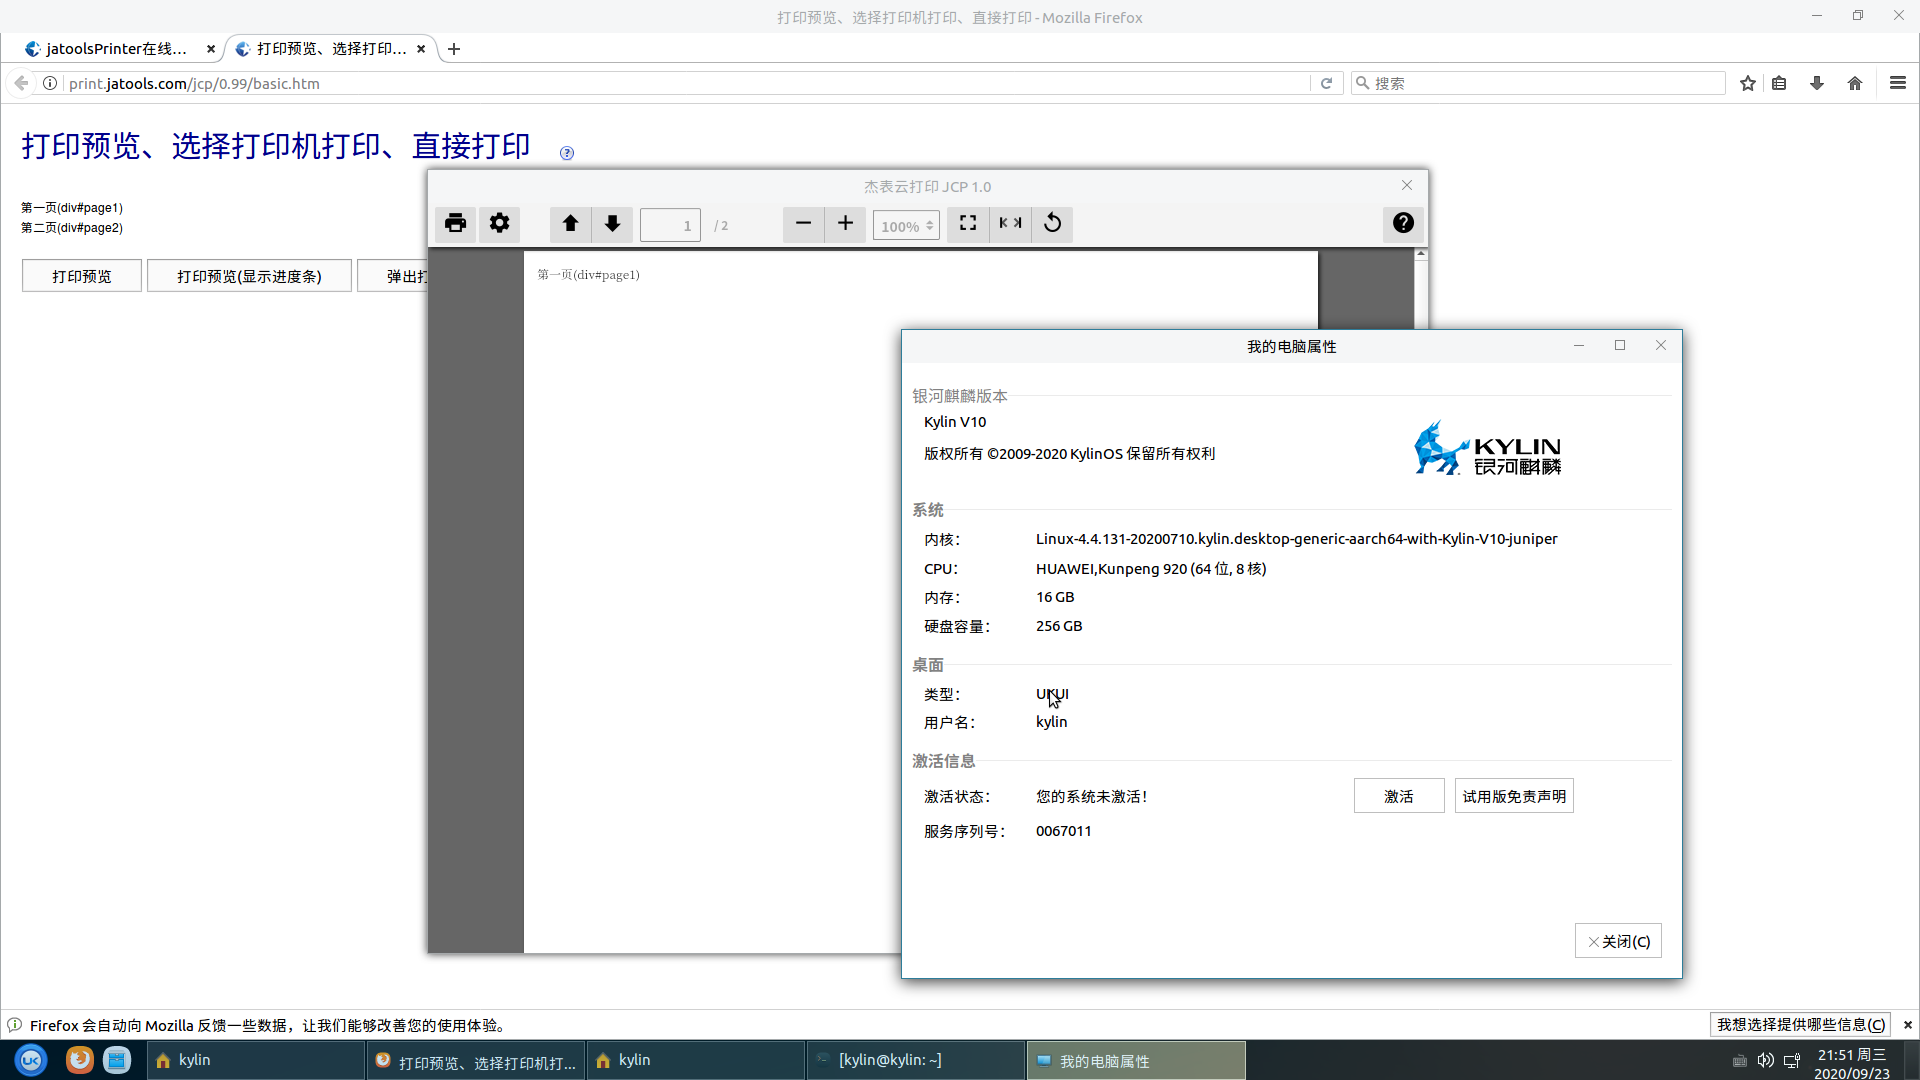Click the site info icon in URL bar

50,83
